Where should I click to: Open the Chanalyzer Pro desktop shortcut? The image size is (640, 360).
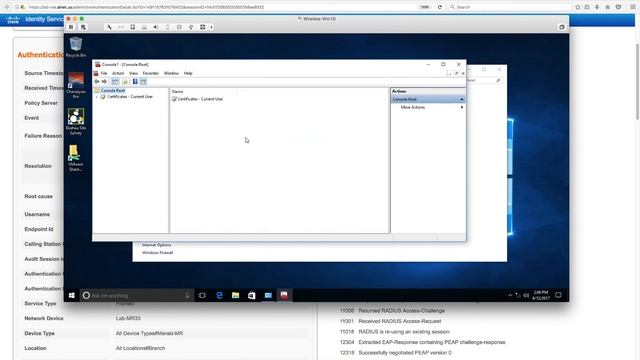coord(76,85)
